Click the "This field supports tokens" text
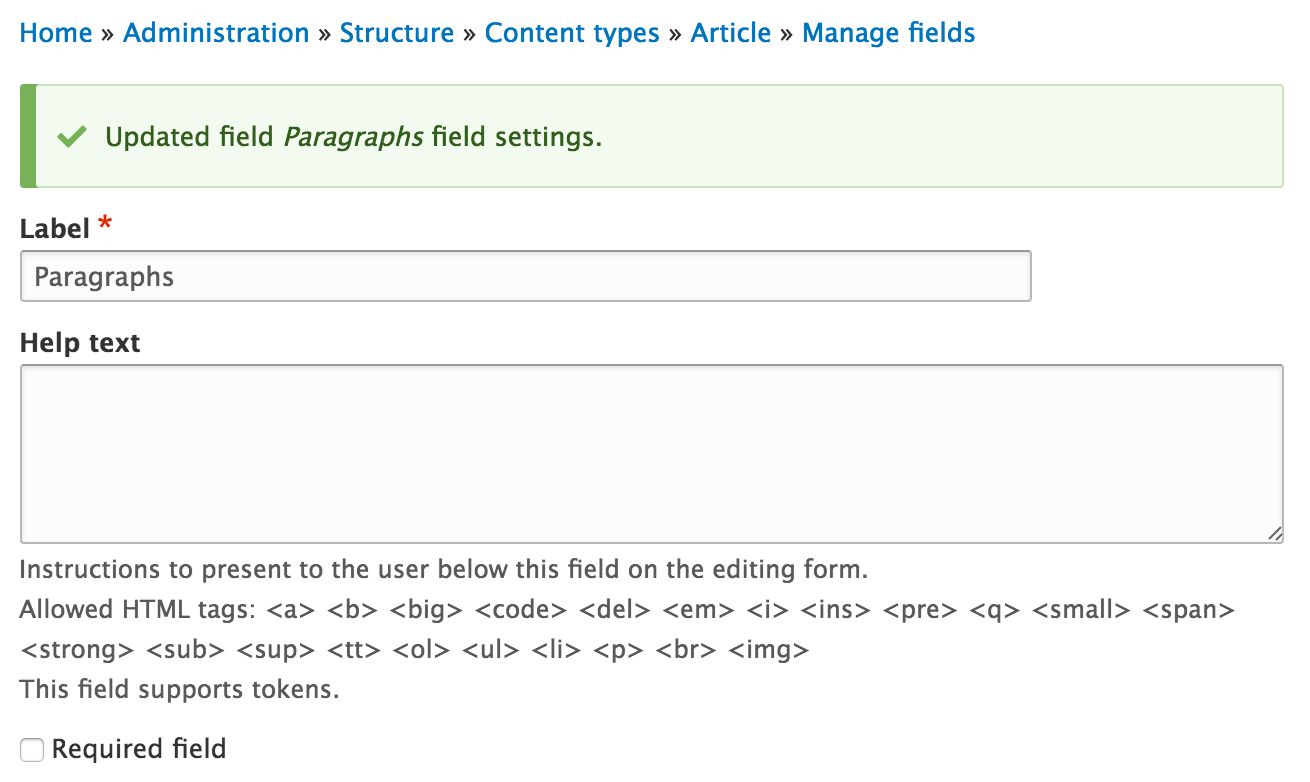This screenshot has width=1310, height=782. pos(180,690)
